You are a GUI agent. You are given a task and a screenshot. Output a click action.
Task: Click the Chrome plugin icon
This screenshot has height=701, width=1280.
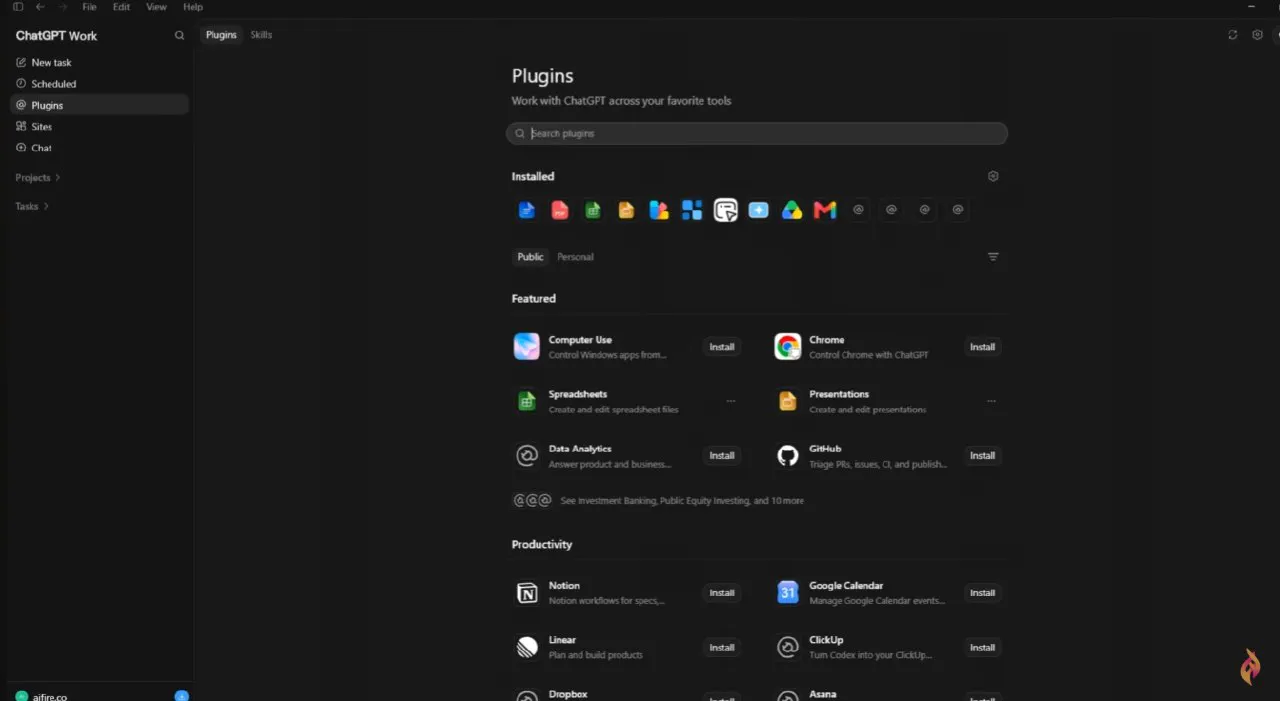click(x=788, y=347)
